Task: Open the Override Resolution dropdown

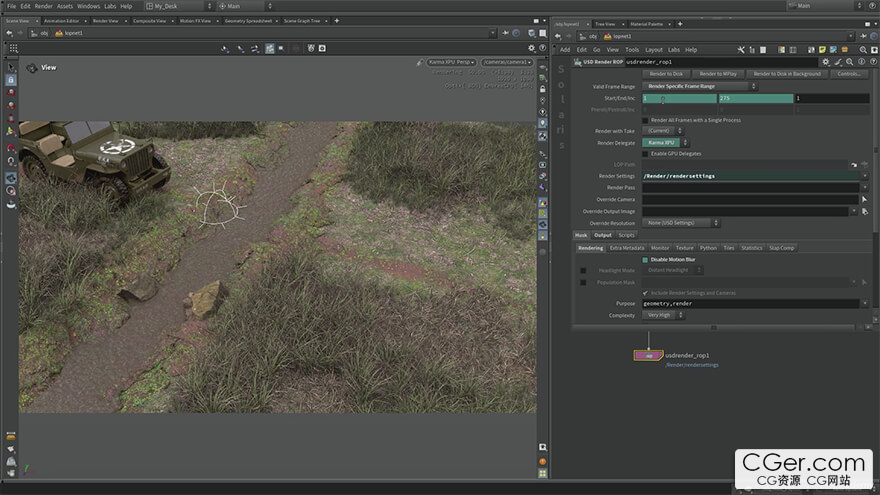Action: pos(681,223)
